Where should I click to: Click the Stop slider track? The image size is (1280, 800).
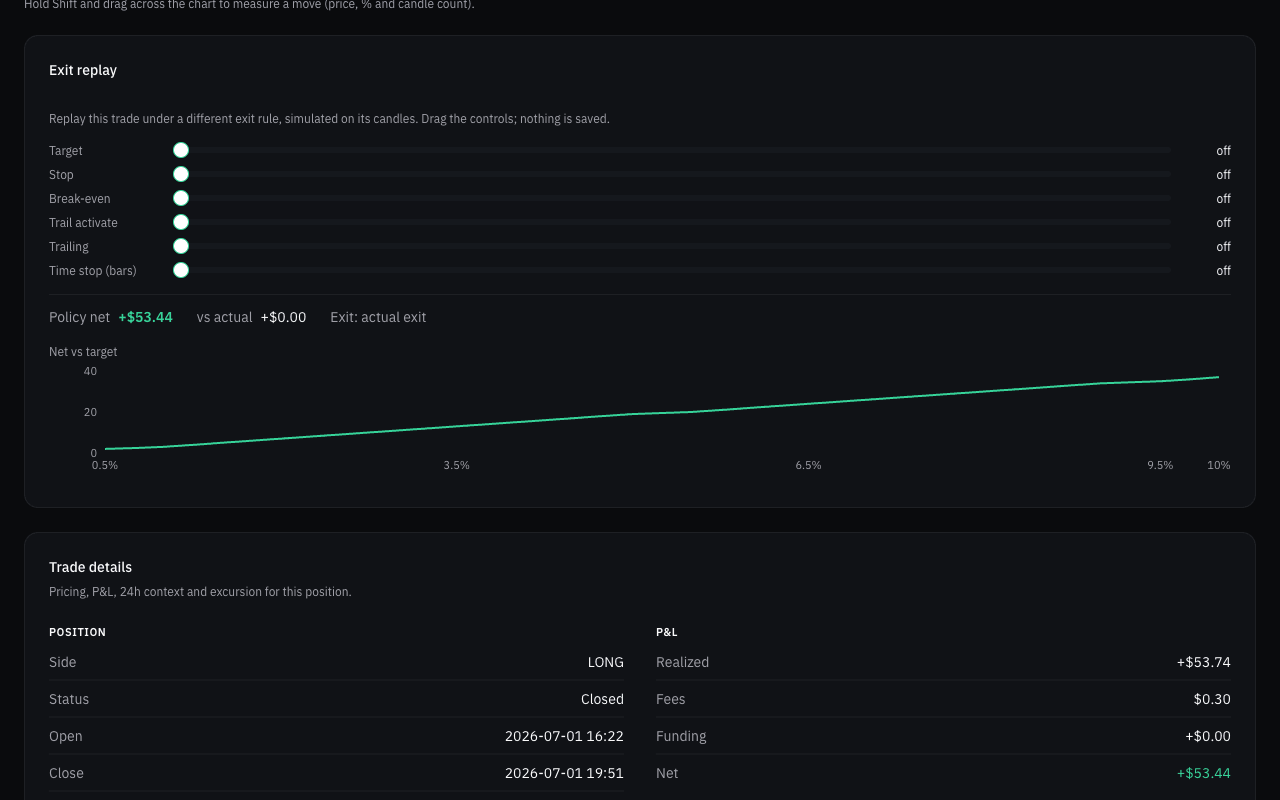tap(671, 174)
